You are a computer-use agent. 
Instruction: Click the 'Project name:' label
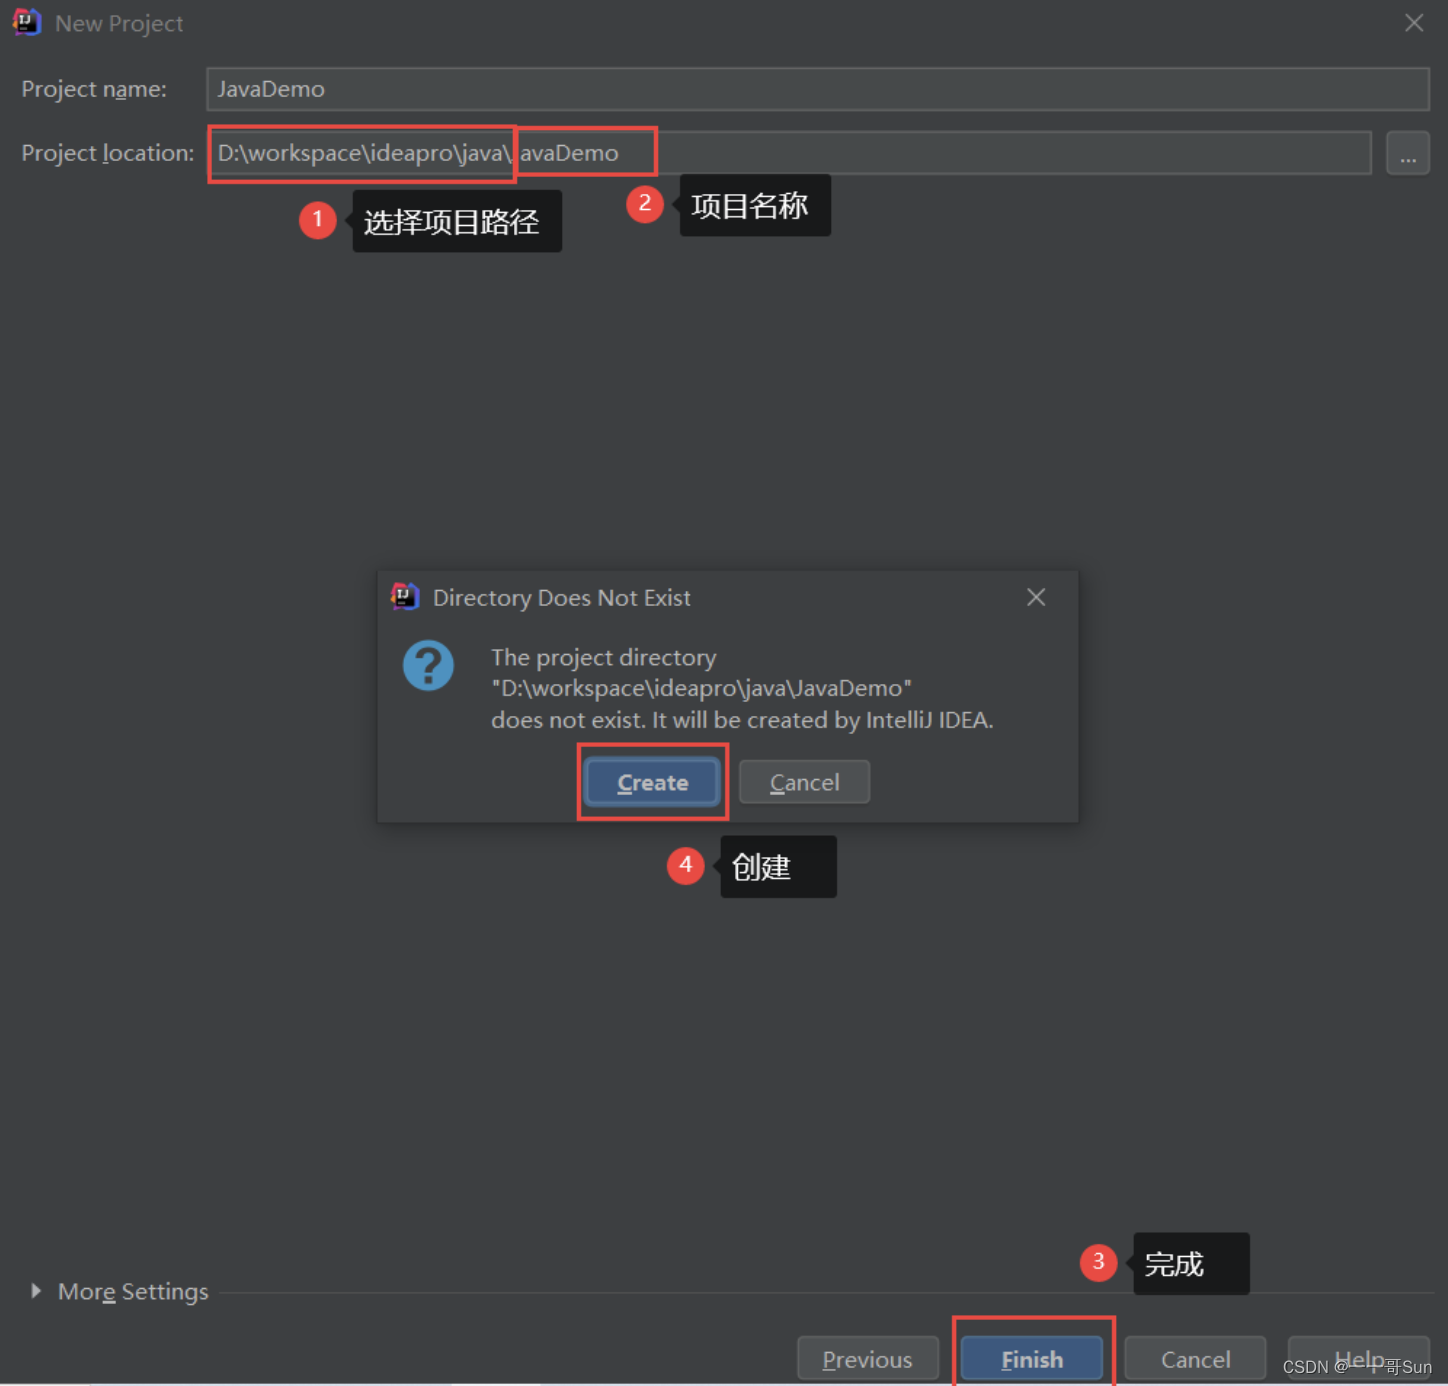pyautogui.click(x=94, y=89)
